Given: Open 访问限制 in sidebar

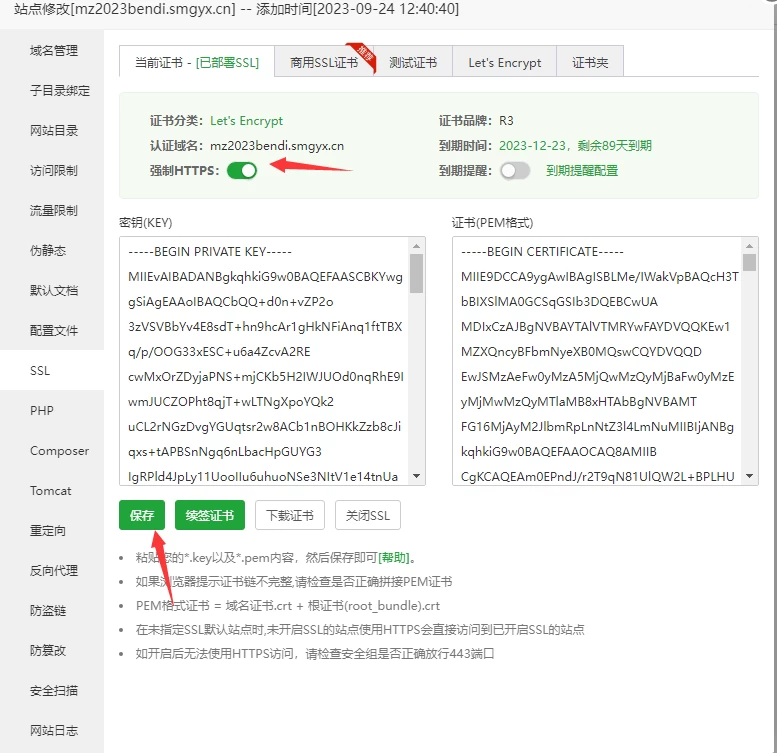Looking at the screenshot, I should [x=54, y=170].
